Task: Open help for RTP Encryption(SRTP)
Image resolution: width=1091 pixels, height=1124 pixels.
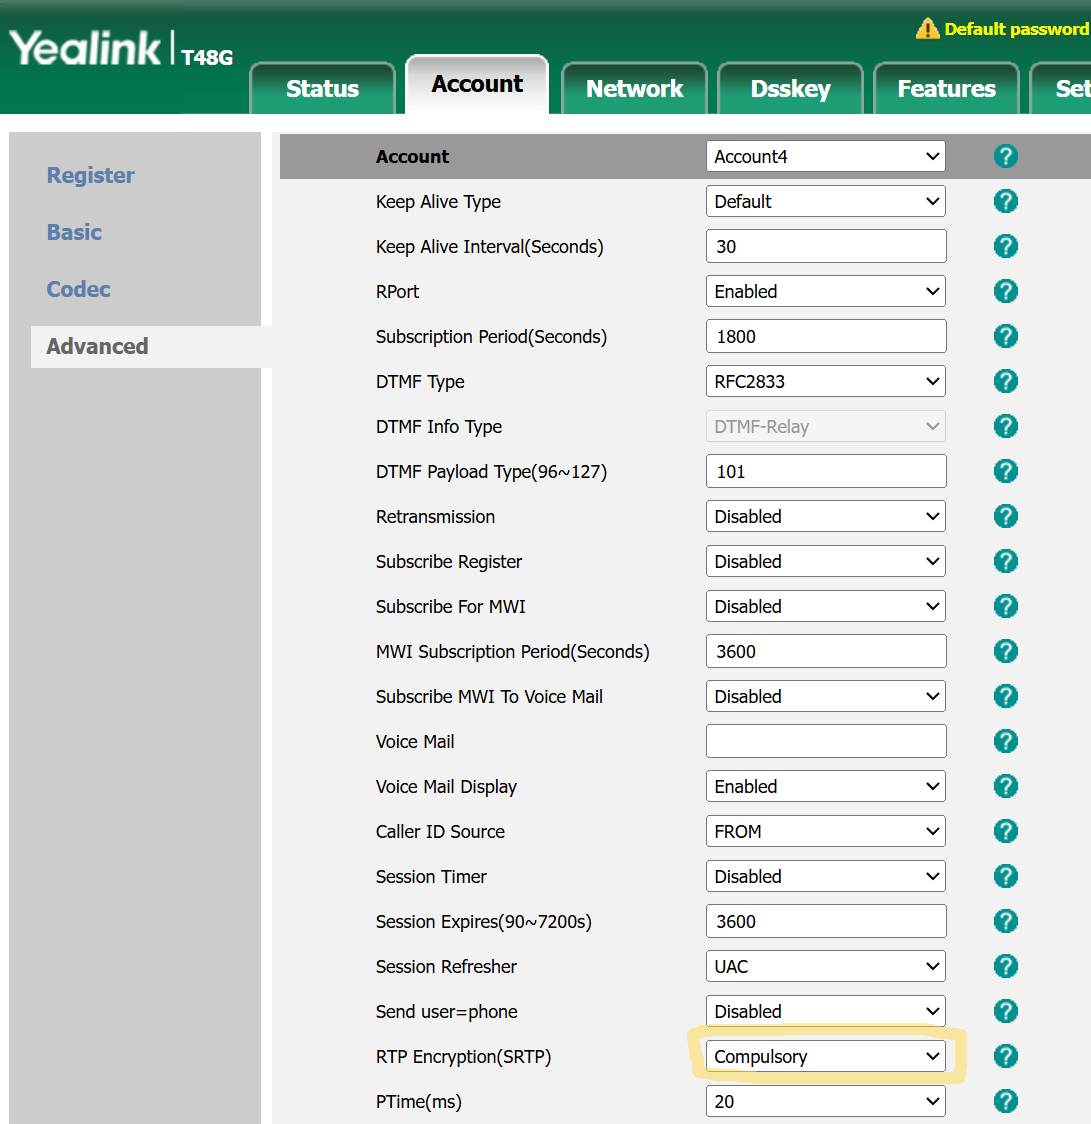Action: [1005, 1056]
